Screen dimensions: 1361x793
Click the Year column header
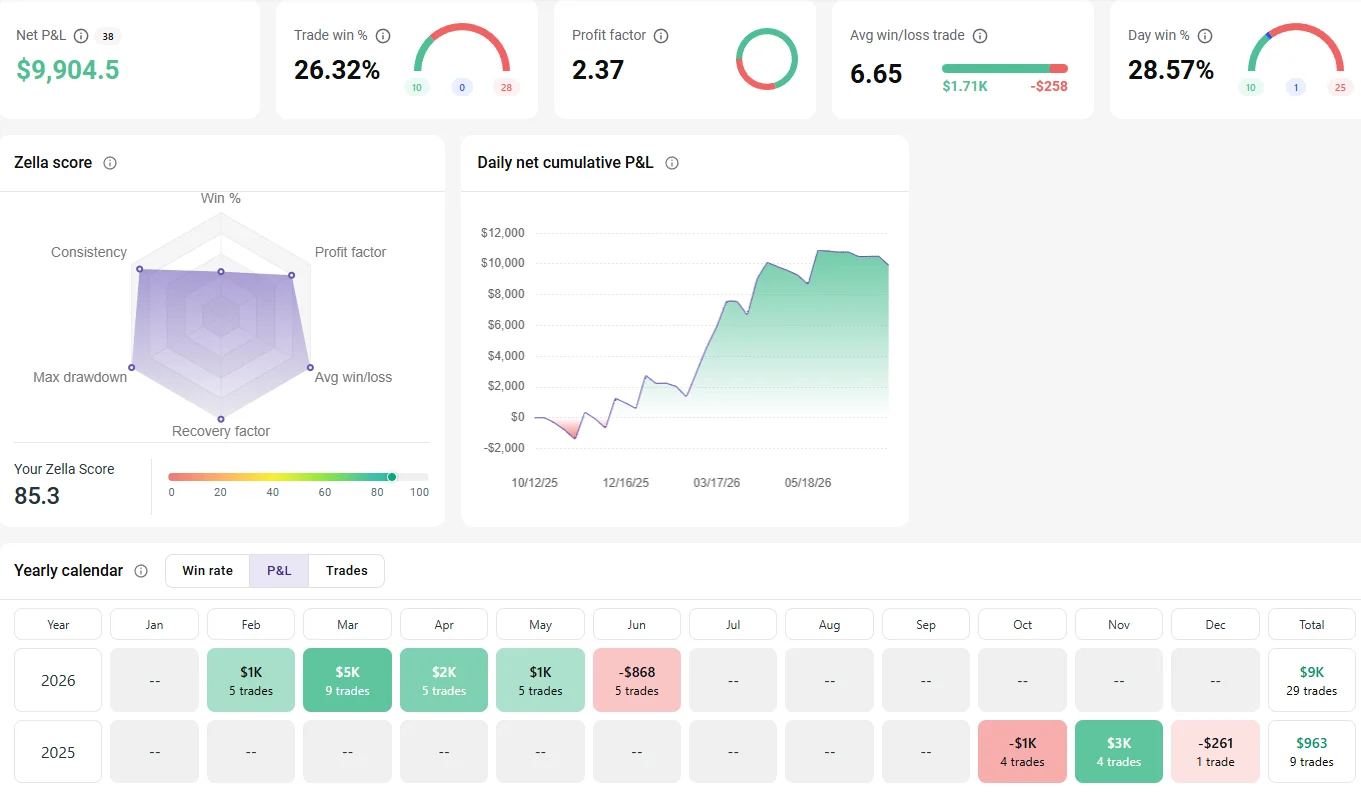[x=58, y=624]
